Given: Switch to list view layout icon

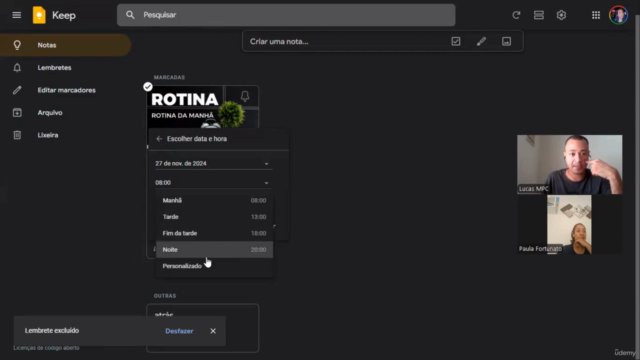Looking at the screenshot, I should [539, 15].
